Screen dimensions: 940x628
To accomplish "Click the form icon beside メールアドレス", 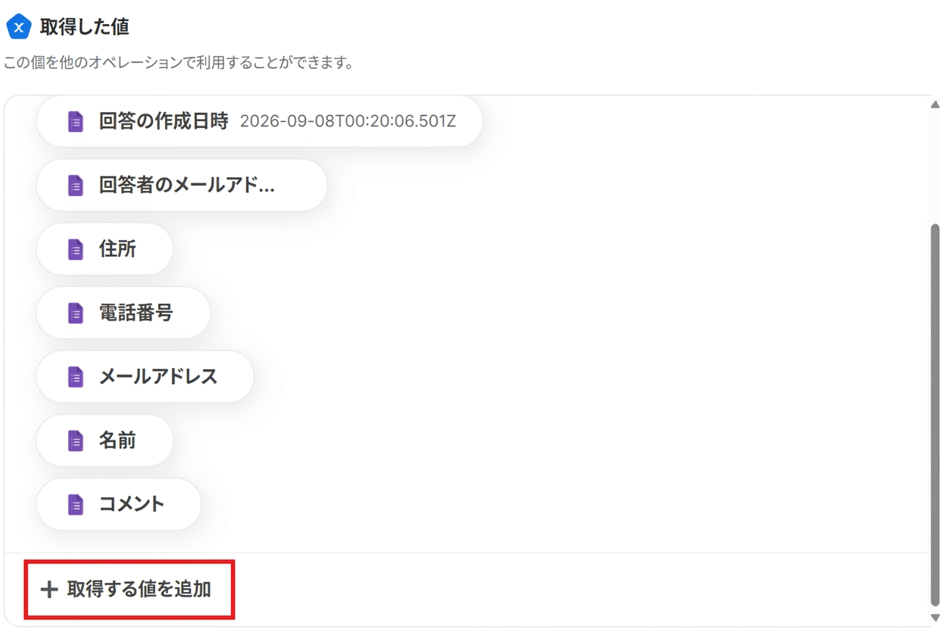I will [x=76, y=376].
